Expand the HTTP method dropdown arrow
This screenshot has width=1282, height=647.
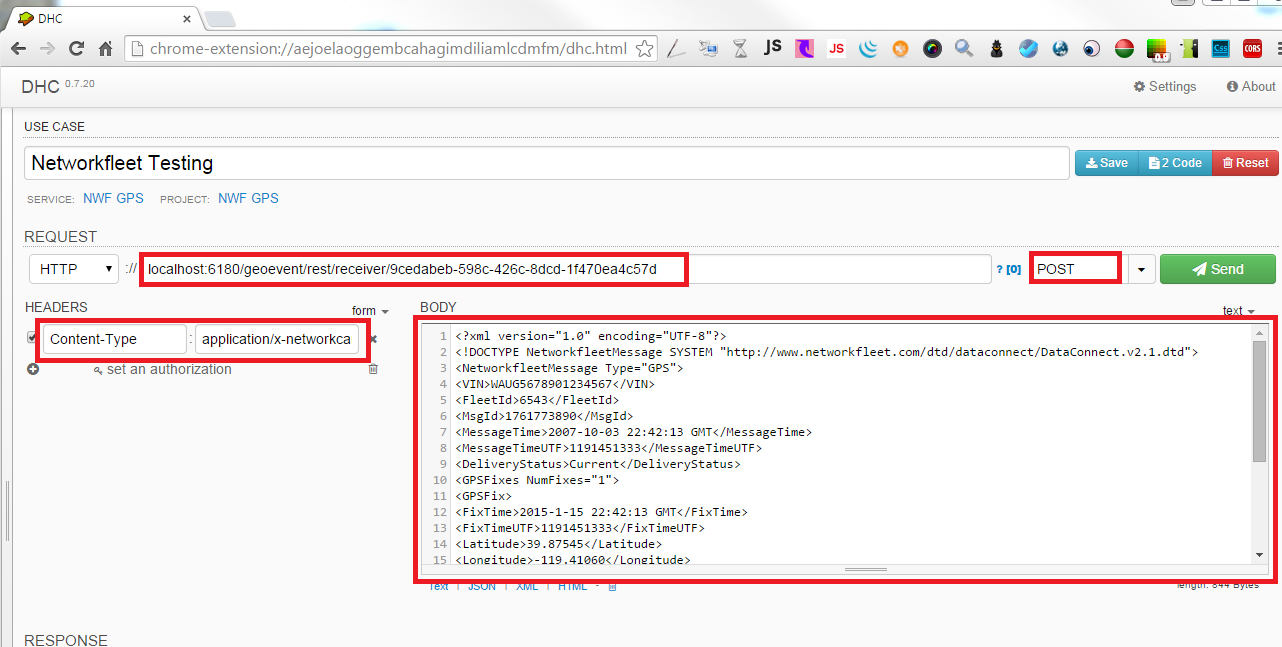click(1141, 269)
